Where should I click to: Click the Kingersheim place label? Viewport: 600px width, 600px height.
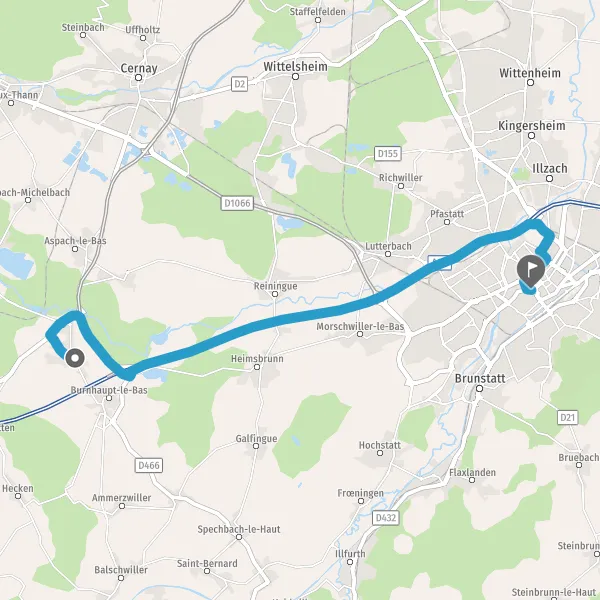532,126
